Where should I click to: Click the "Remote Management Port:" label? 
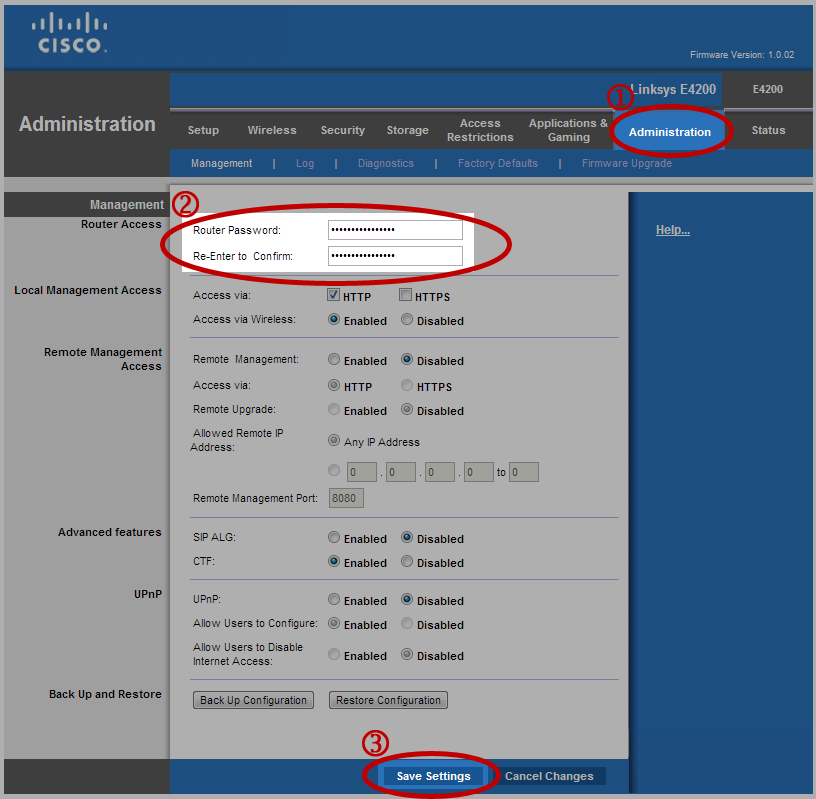pos(255,498)
